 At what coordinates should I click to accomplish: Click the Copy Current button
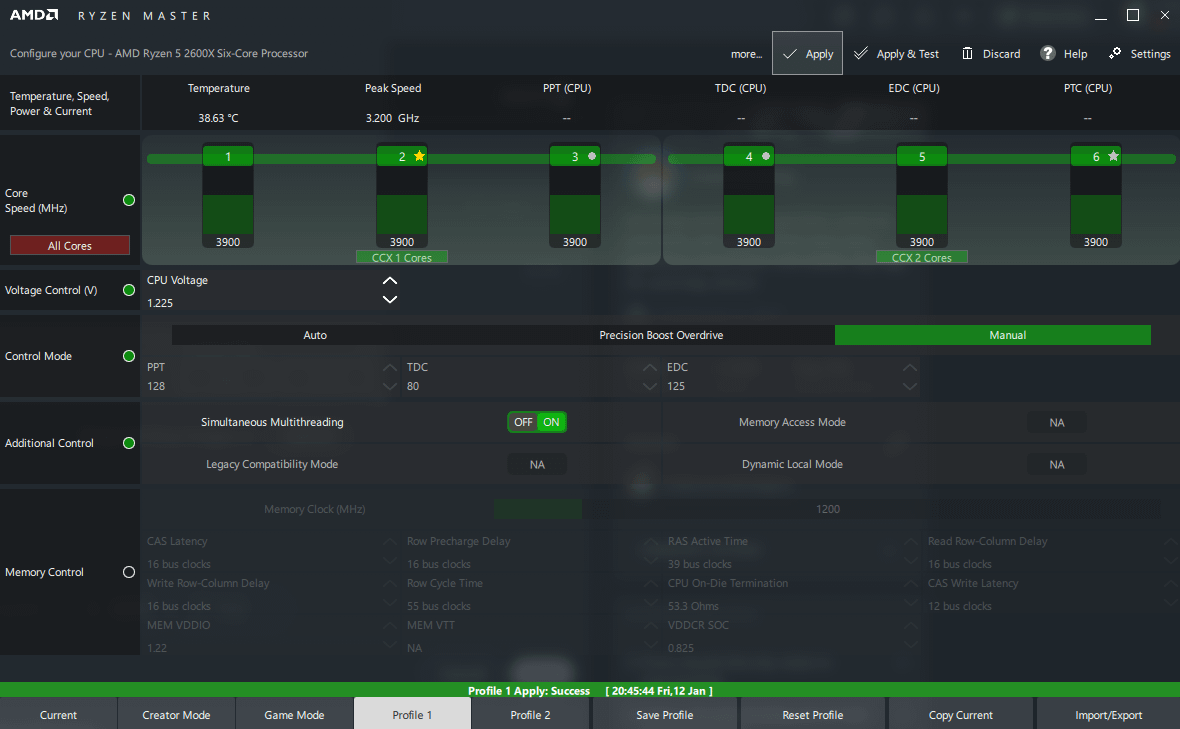961,715
